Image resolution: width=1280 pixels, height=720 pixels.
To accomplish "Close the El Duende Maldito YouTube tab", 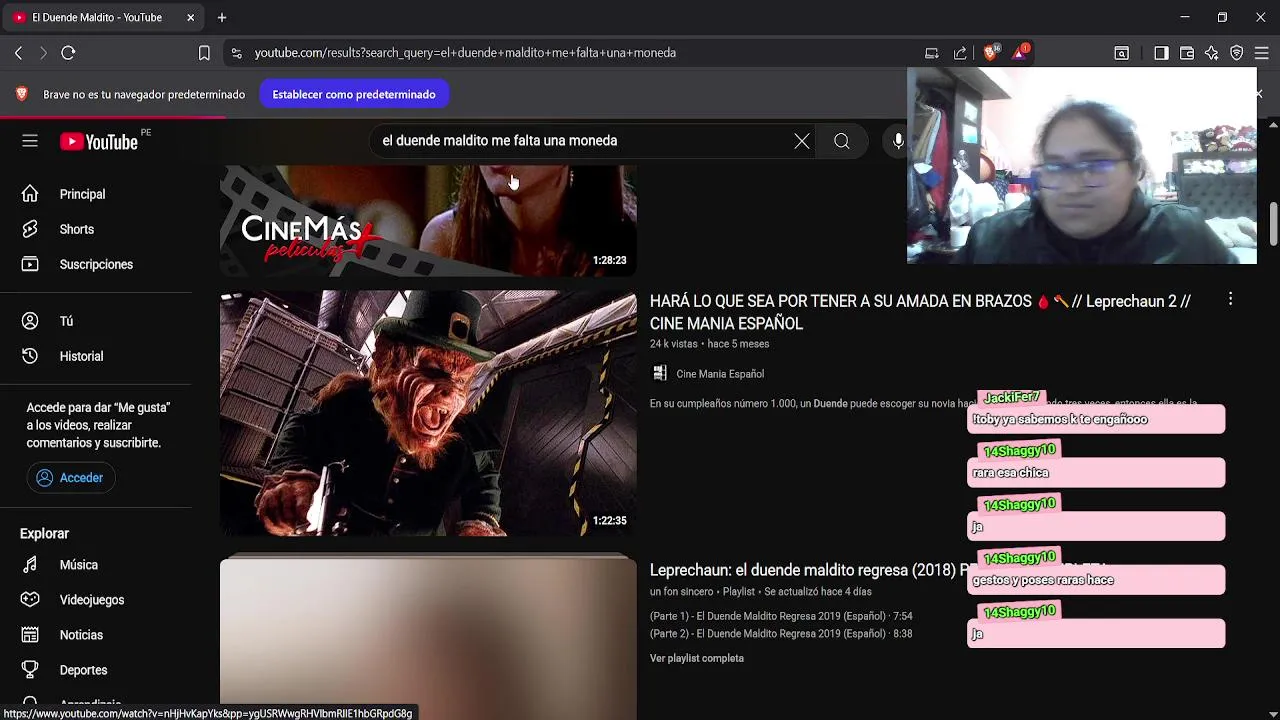I will [190, 17].
